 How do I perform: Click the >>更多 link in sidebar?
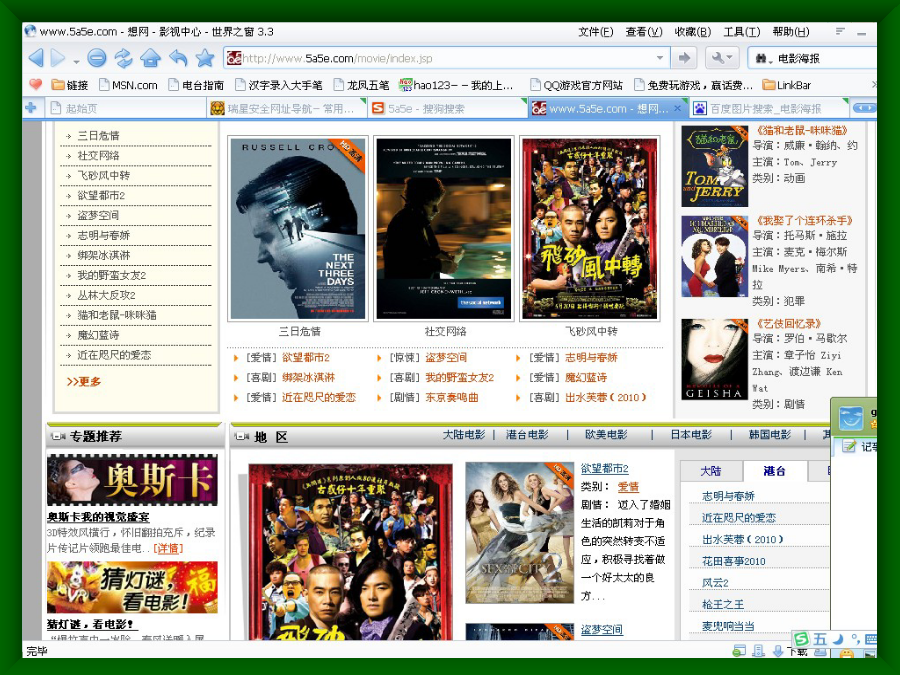[84, 381]
